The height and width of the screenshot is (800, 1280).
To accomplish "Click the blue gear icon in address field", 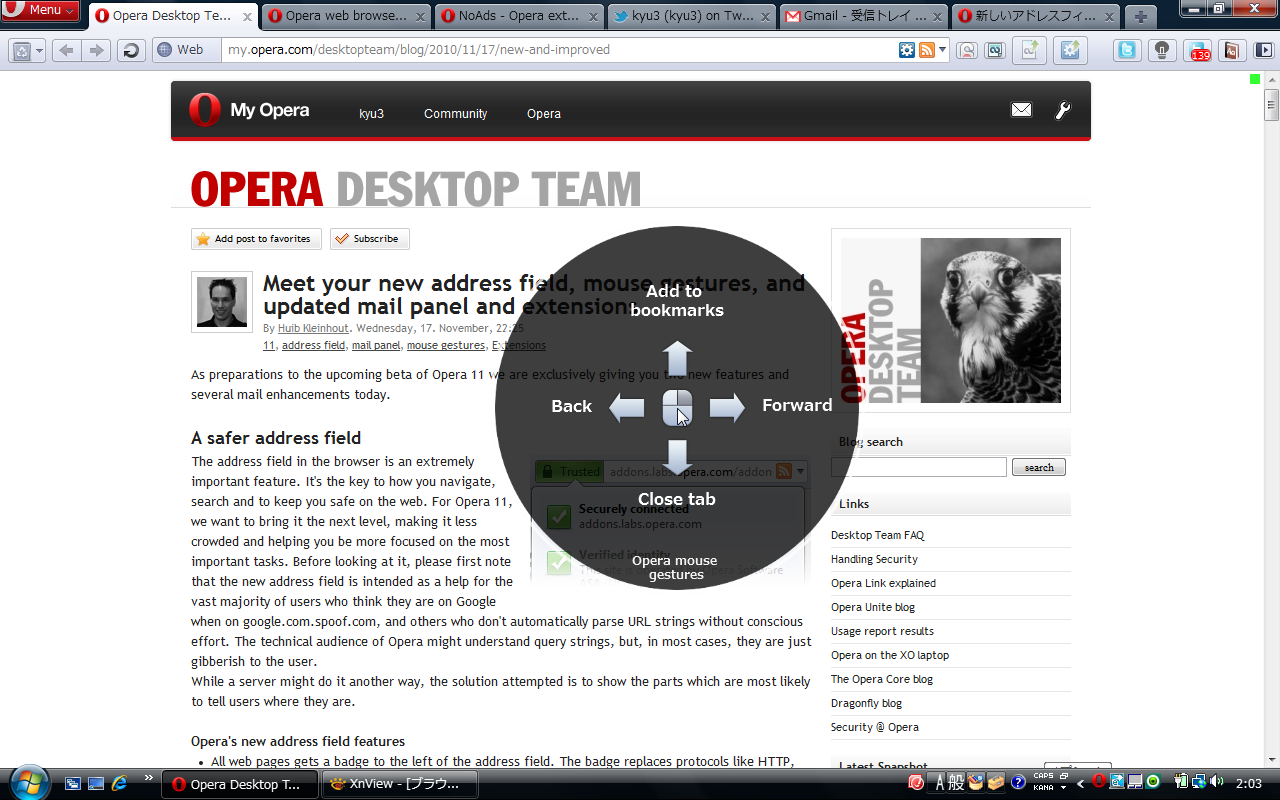I will 907,50.
